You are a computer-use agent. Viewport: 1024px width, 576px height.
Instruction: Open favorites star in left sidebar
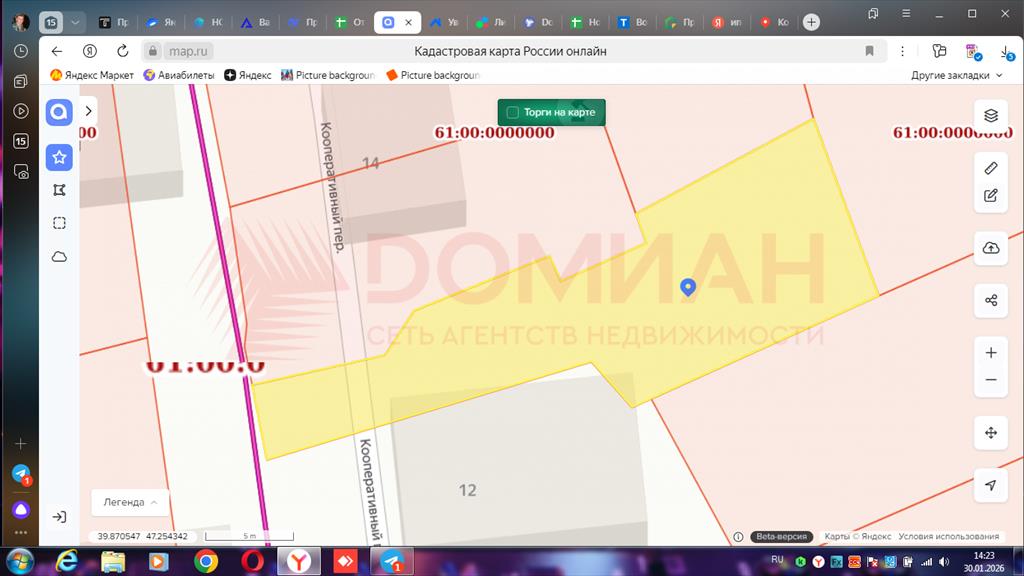pyautogui.click(x=59, y=157)
